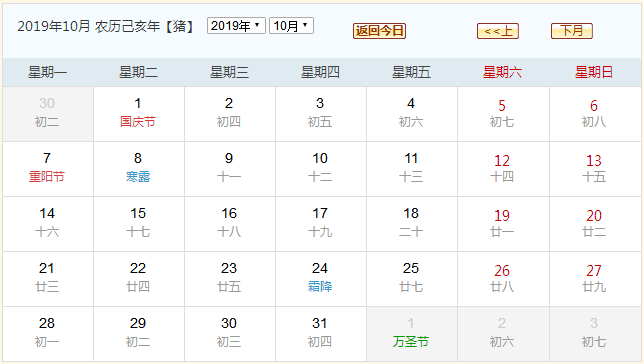Select October 28 初一
Viewport: 644px width, 364px height.
click(x=48, y=334)
